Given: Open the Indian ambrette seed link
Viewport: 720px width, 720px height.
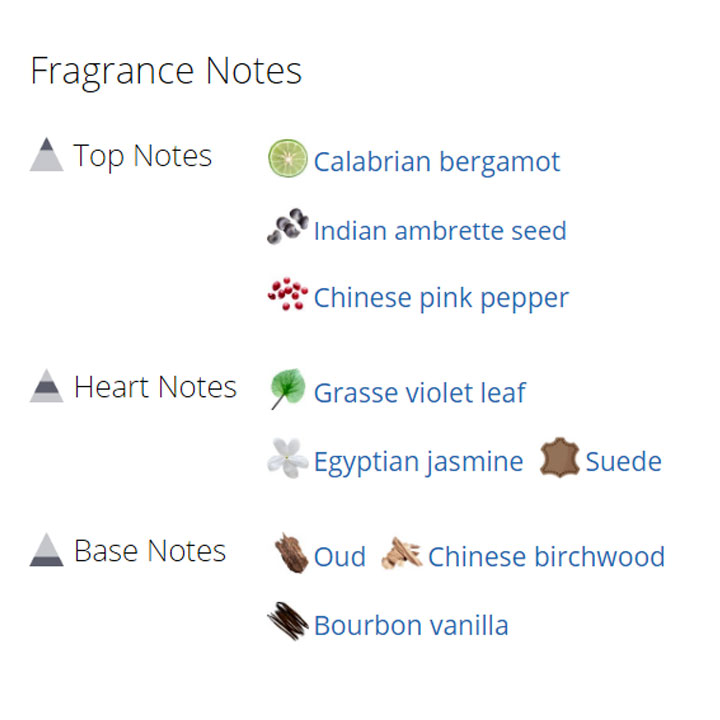Looking at the screenshot, I should [440, 231].
